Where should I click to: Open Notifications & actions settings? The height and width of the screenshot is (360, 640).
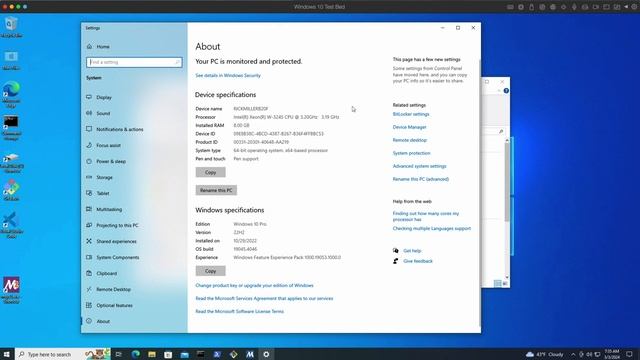(120, 129)
